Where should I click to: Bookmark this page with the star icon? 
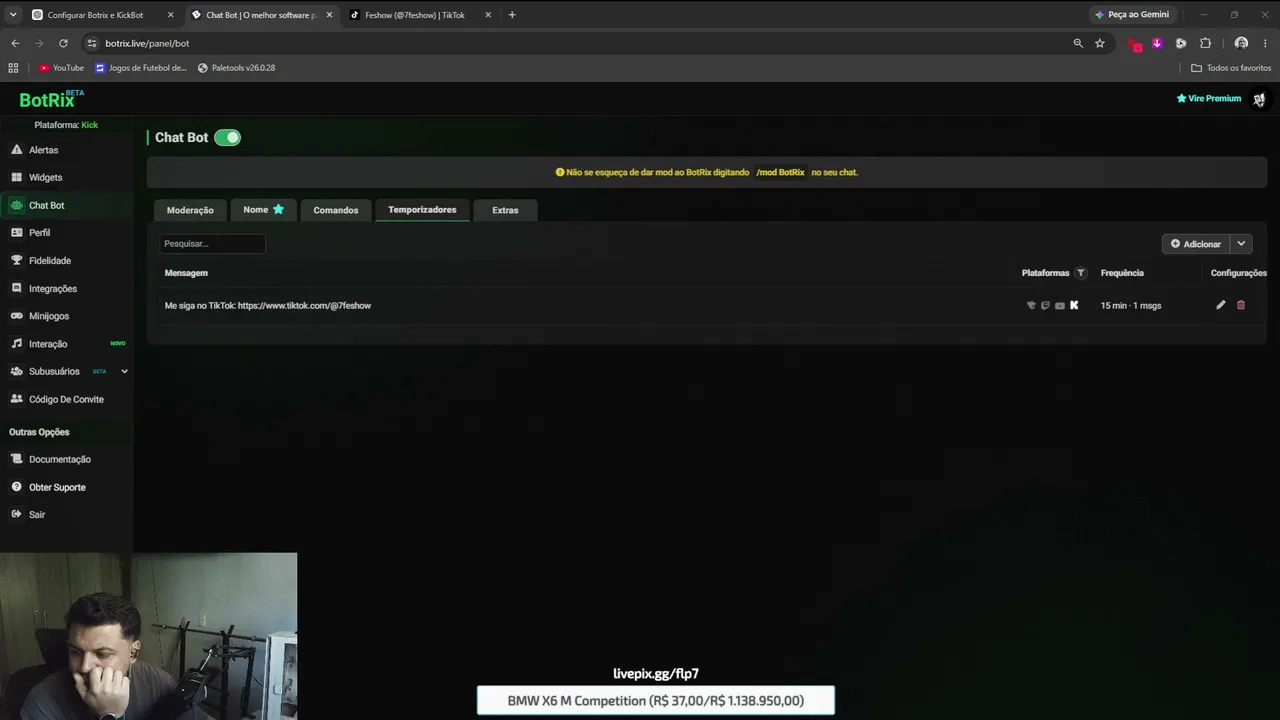point(1100,43)
